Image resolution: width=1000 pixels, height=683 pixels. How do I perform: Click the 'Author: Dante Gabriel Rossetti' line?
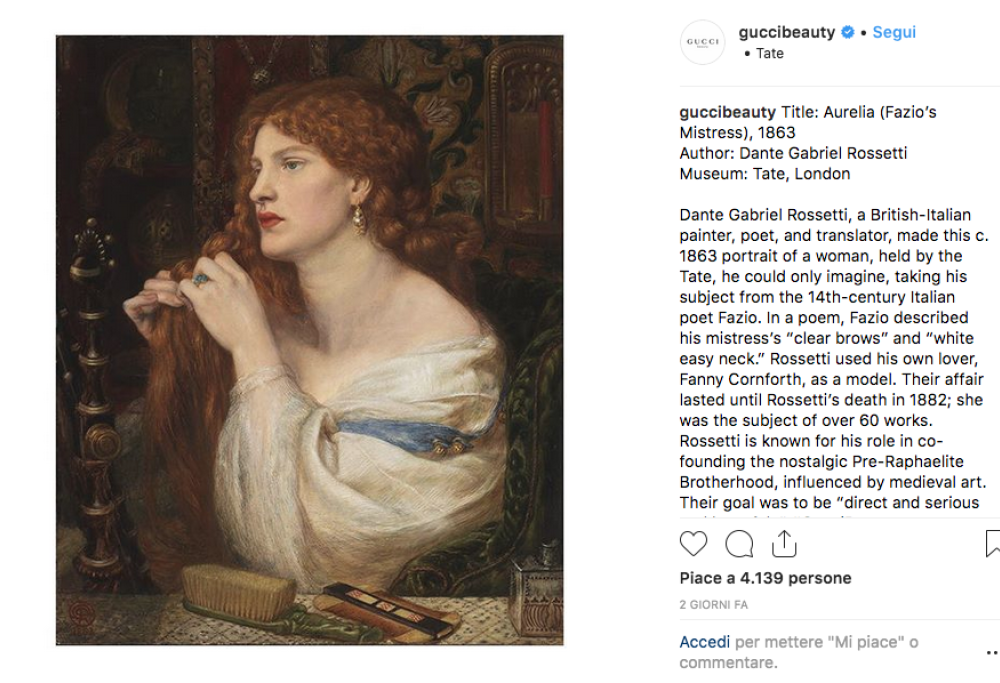[x=789, y=152]
